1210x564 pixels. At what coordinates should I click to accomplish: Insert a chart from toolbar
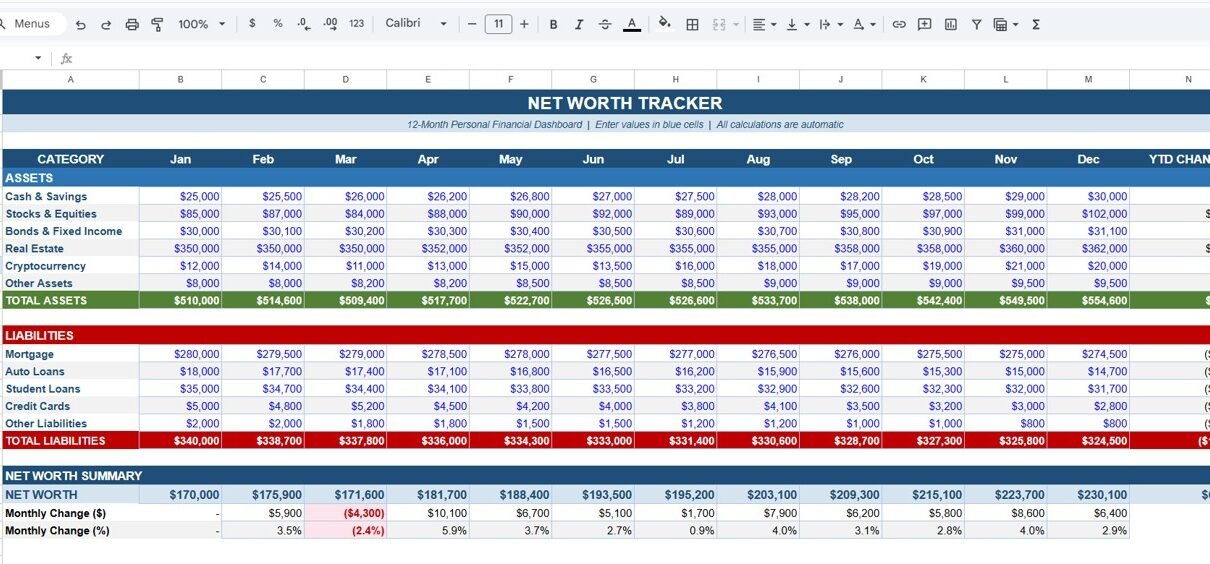(950, 24)
